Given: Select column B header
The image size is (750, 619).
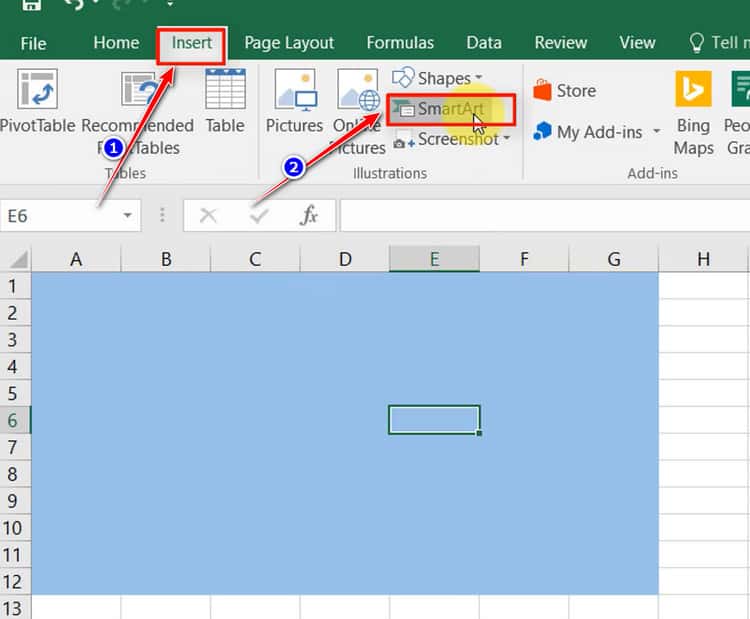Looking at the screenshot, I should point(165,259).
